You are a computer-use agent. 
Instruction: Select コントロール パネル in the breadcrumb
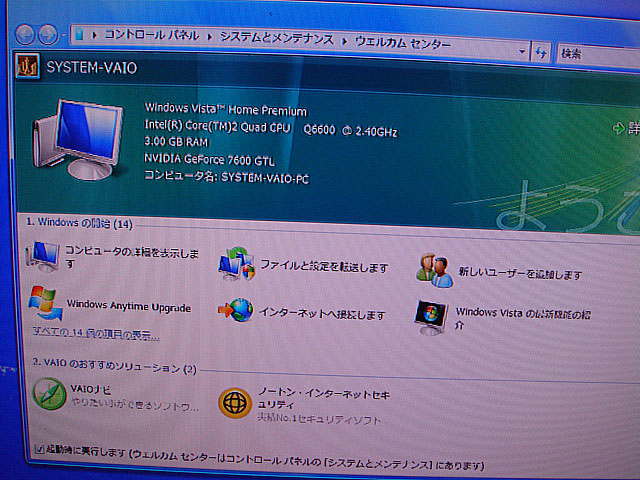[152, 35]
